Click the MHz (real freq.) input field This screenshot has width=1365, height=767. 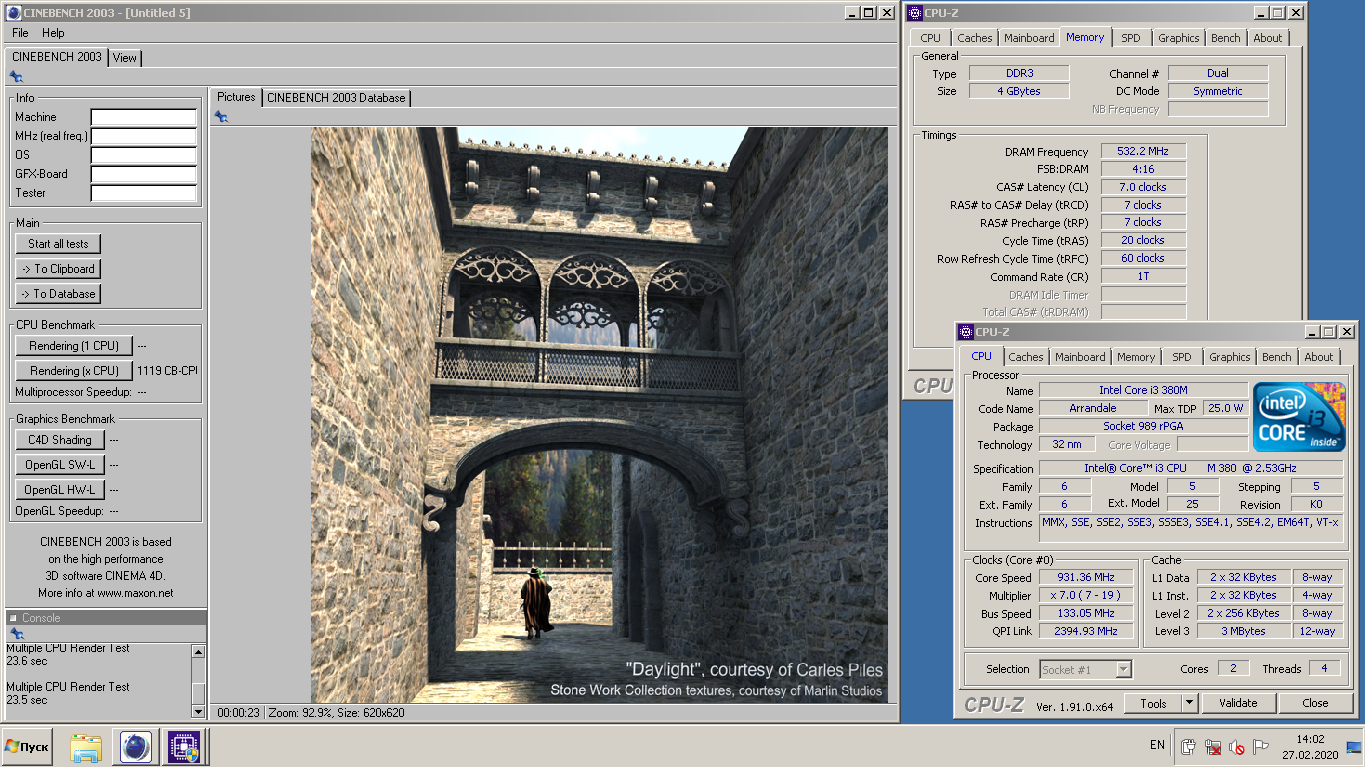tap(144, 137)
